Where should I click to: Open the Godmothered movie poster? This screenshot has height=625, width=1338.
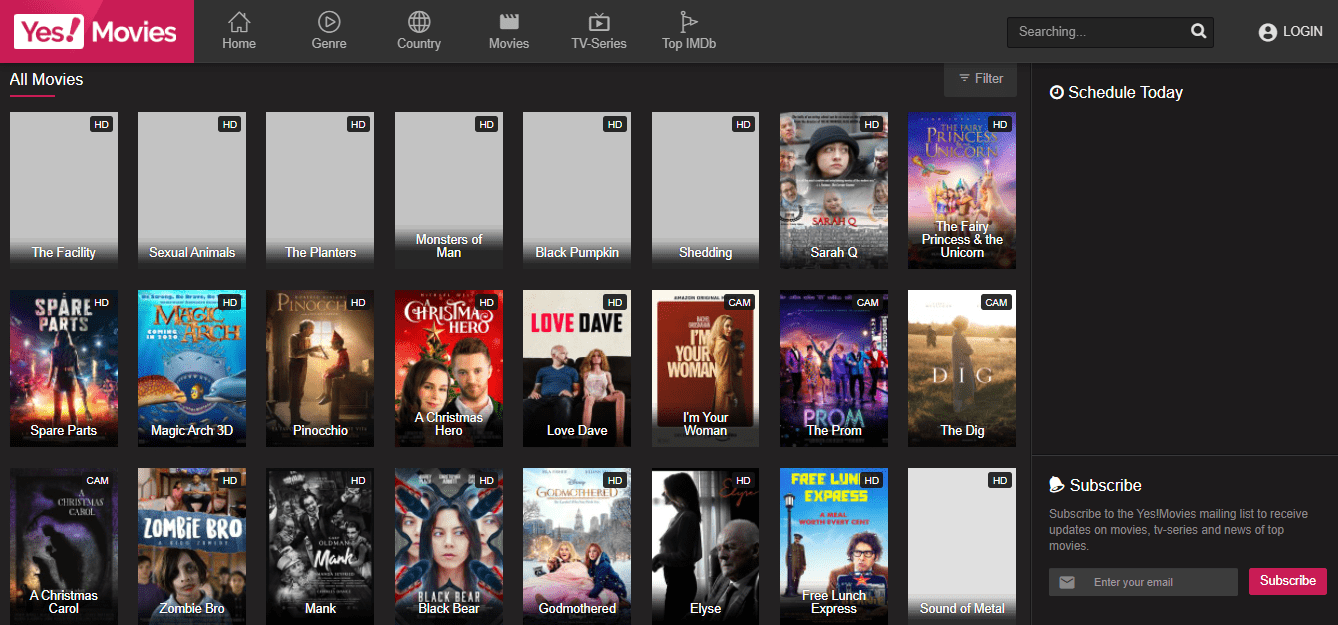[x=577, y=546]
